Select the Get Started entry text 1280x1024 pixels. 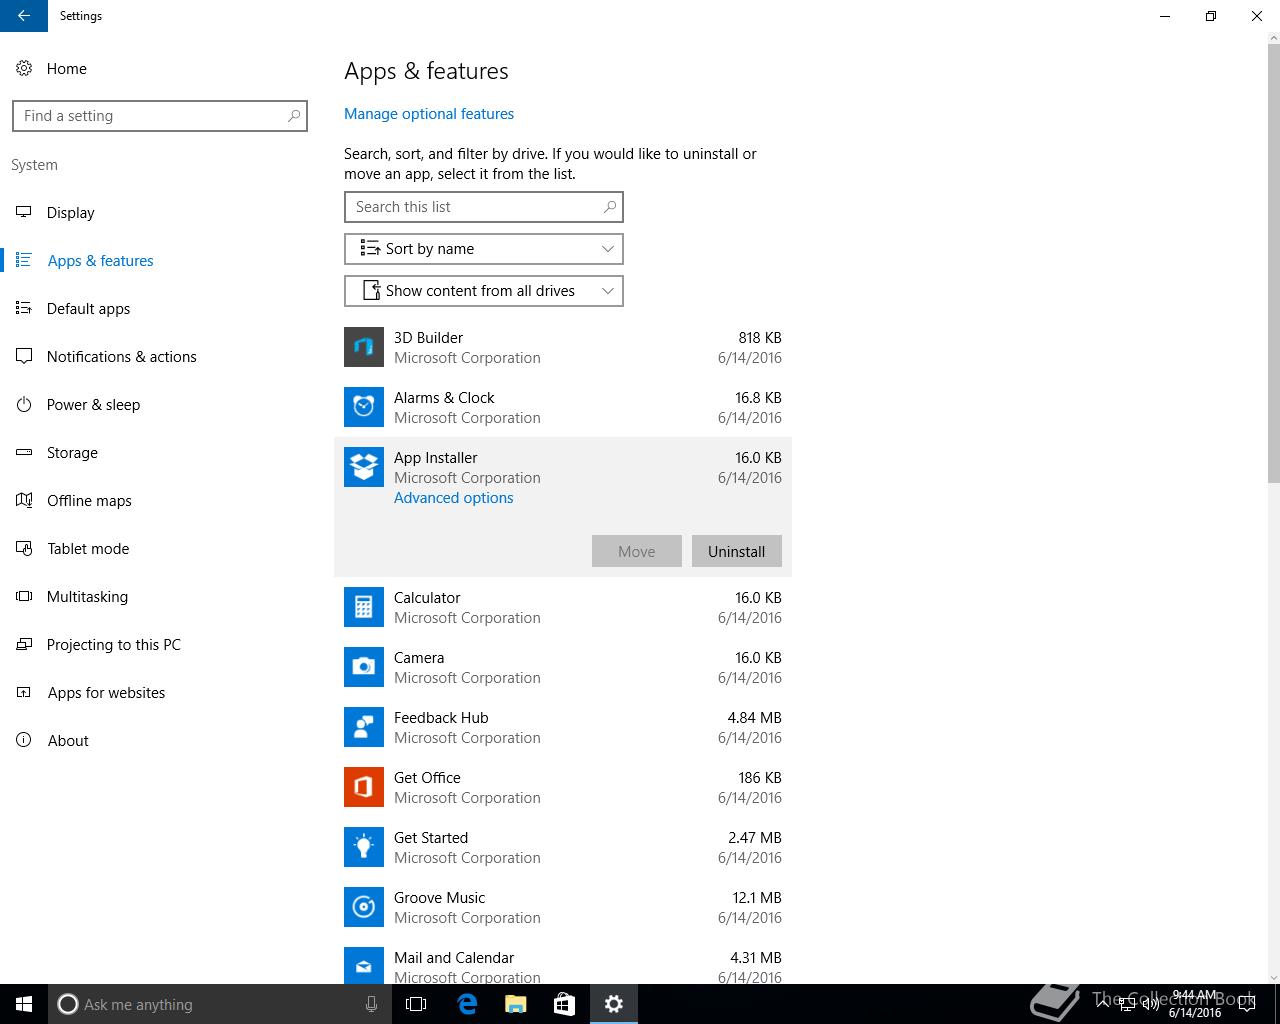431,838
